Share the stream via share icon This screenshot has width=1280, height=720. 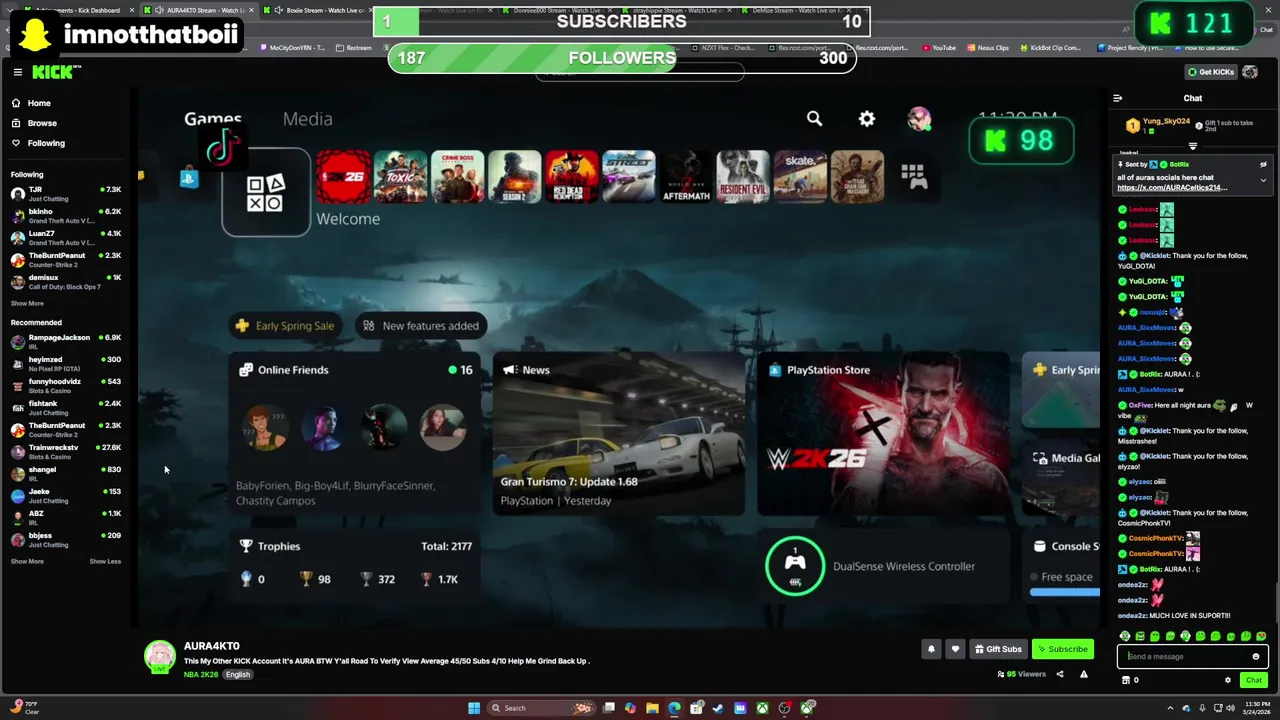click(x=1060, y=674)
